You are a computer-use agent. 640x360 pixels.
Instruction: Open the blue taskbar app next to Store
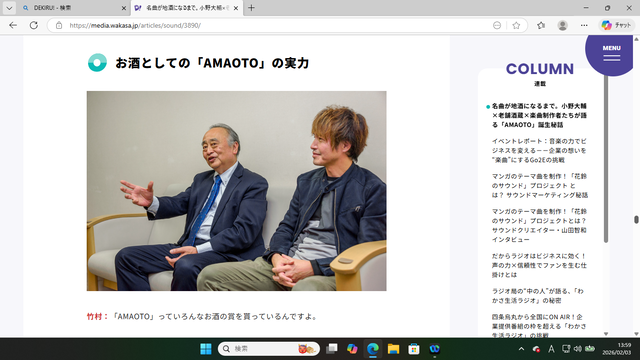[434, 349]
